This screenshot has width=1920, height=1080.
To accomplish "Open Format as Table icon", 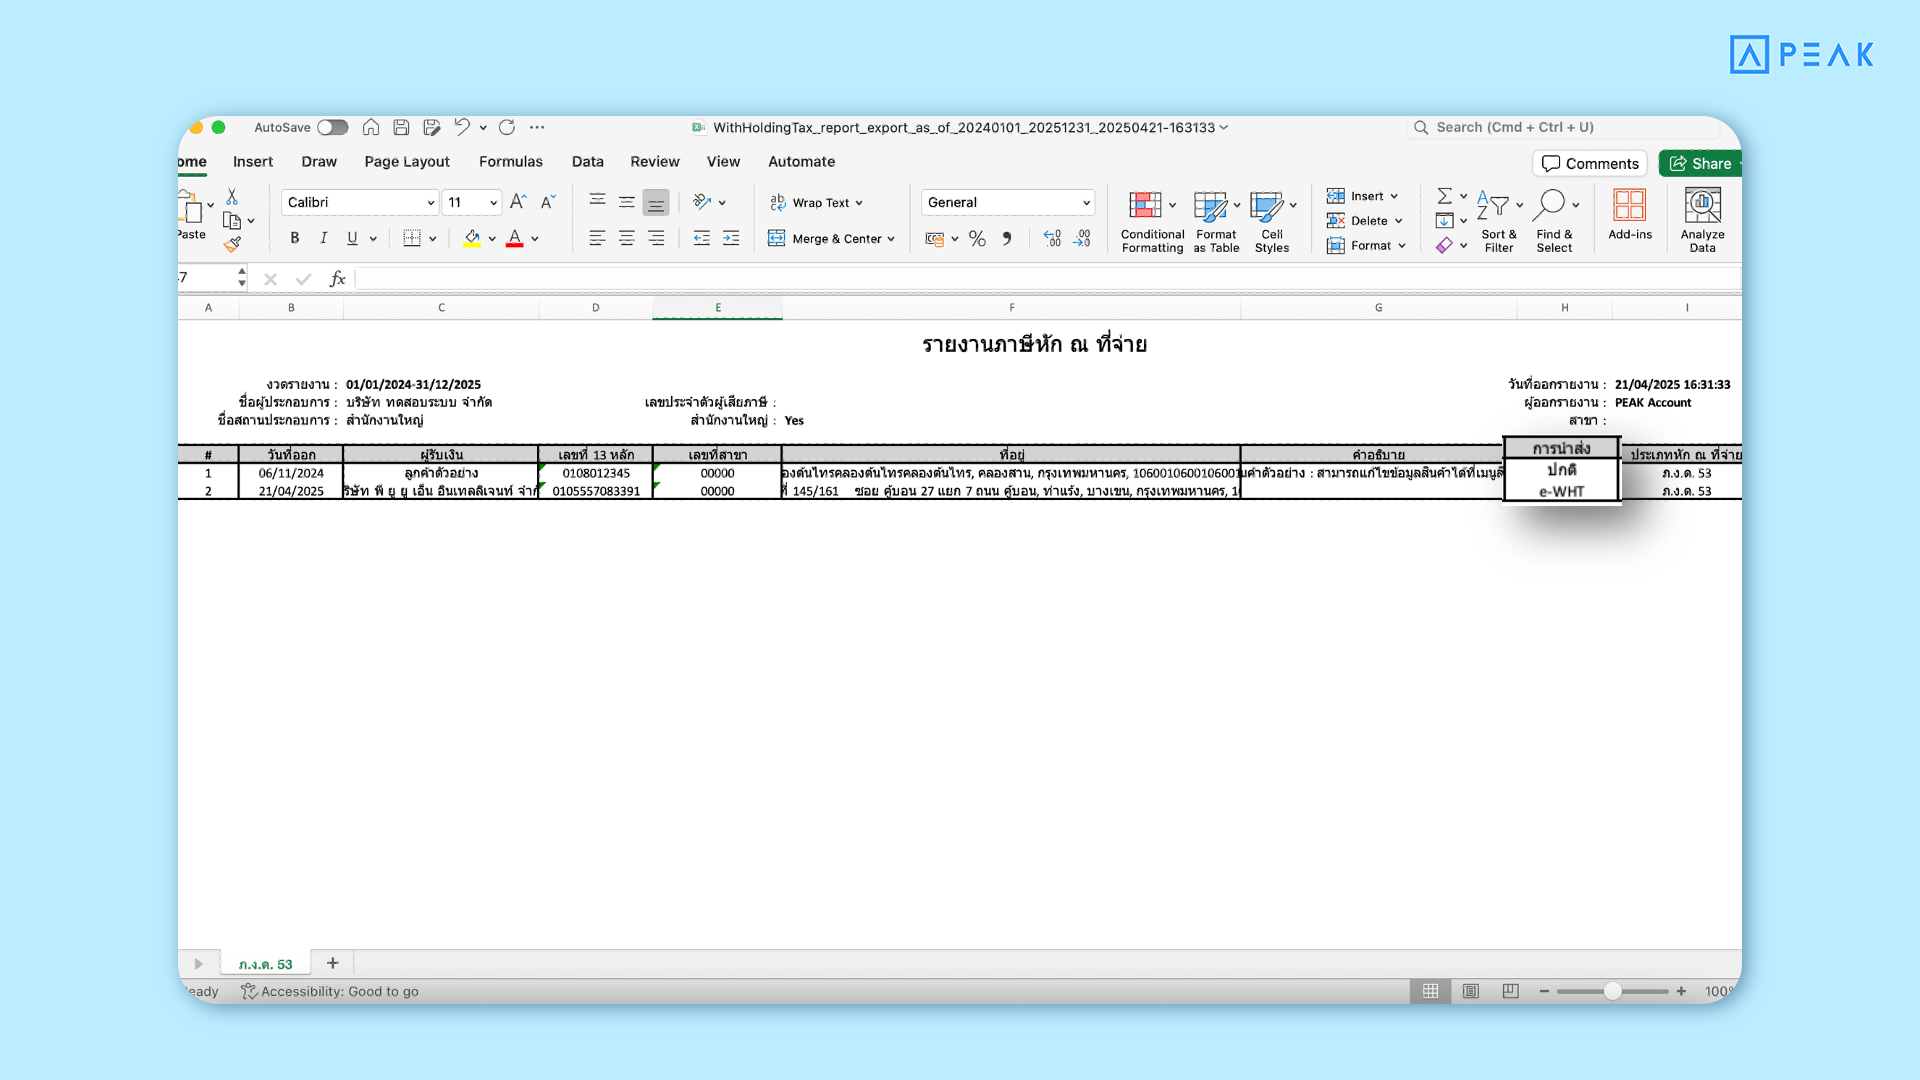I will pyautogui.click(x=1210, y=206).
